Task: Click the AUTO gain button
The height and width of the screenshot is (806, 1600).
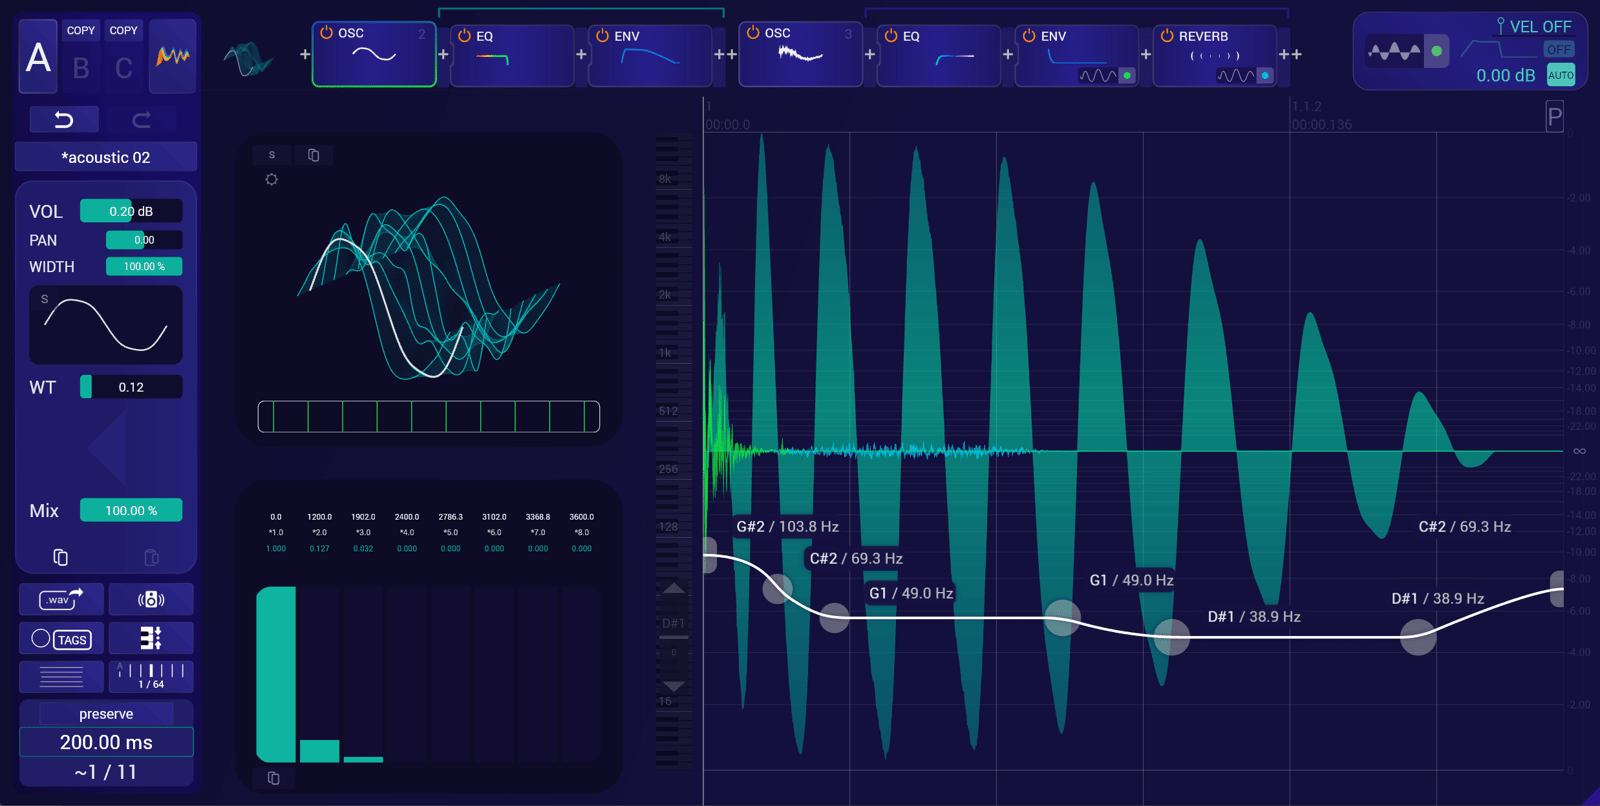Action: coord(1560,75)
